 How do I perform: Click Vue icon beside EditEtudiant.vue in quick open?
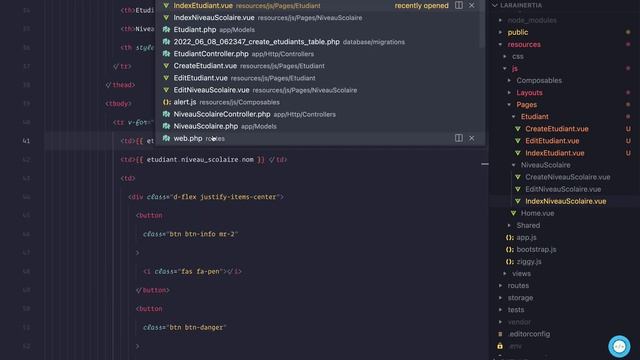[x=166, y=78]
